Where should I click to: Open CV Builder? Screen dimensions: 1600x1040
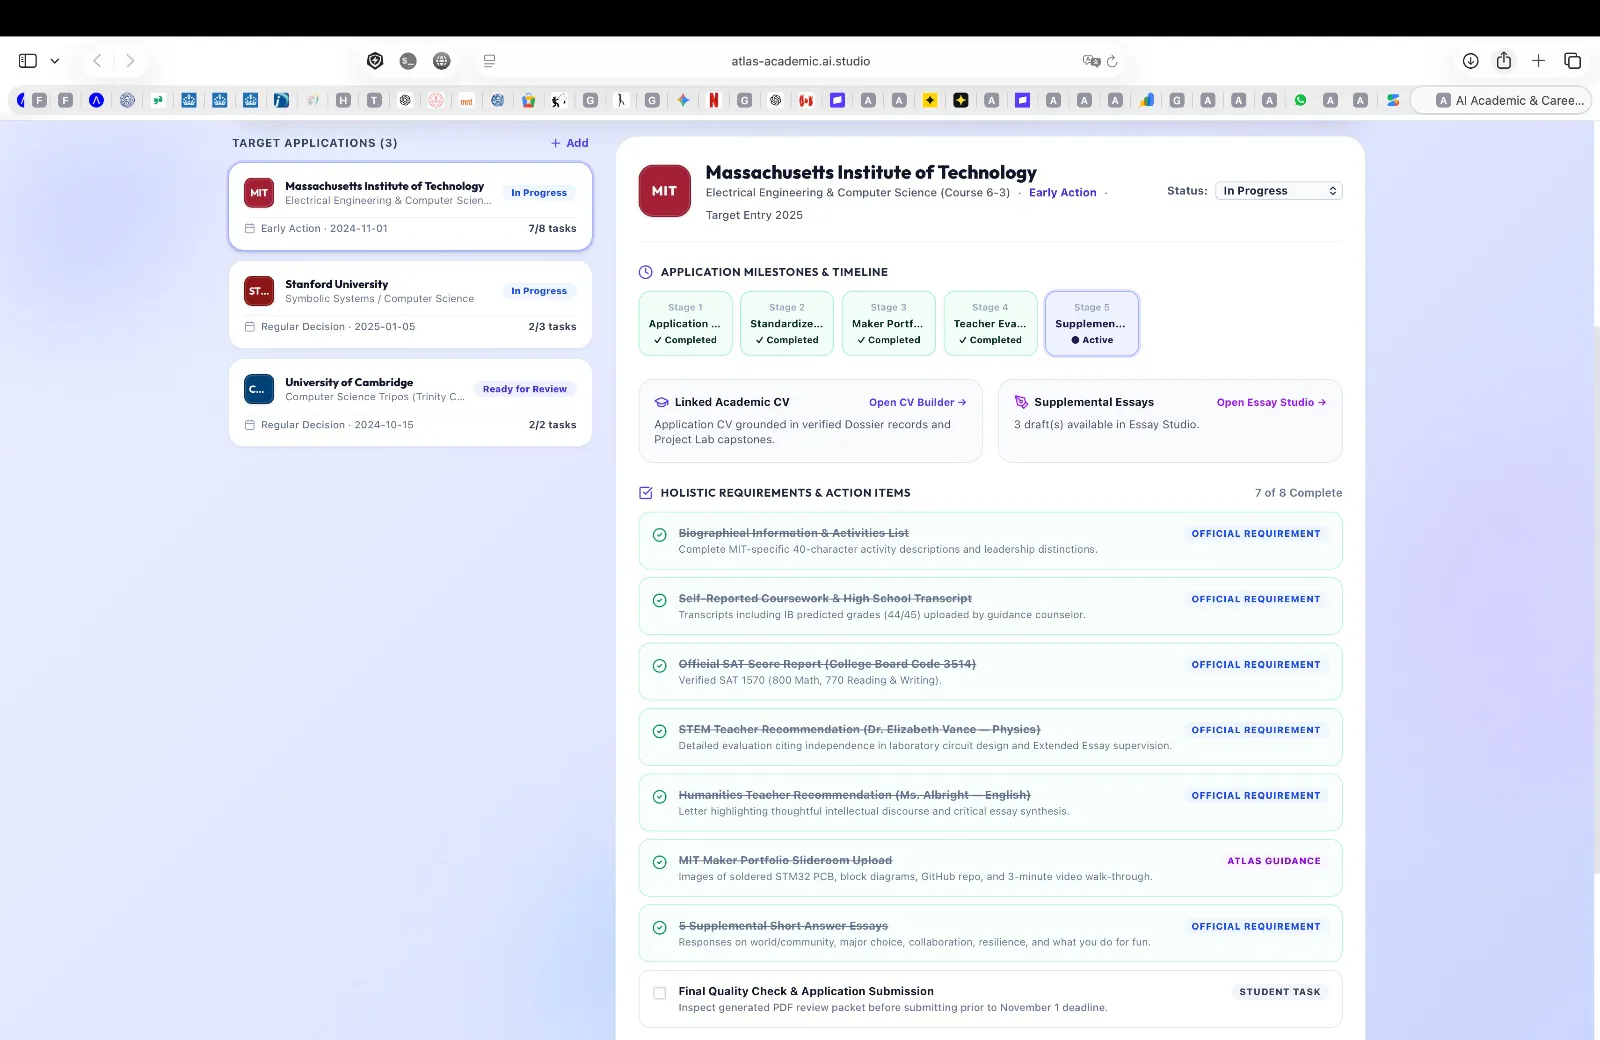coord(917,403)
